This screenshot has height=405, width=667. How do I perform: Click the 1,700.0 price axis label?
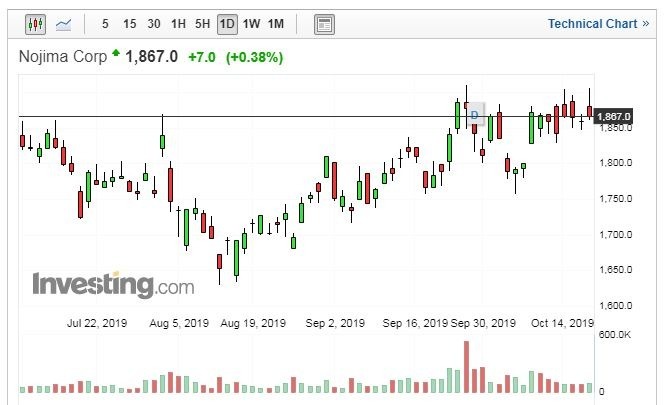point(616,234)
